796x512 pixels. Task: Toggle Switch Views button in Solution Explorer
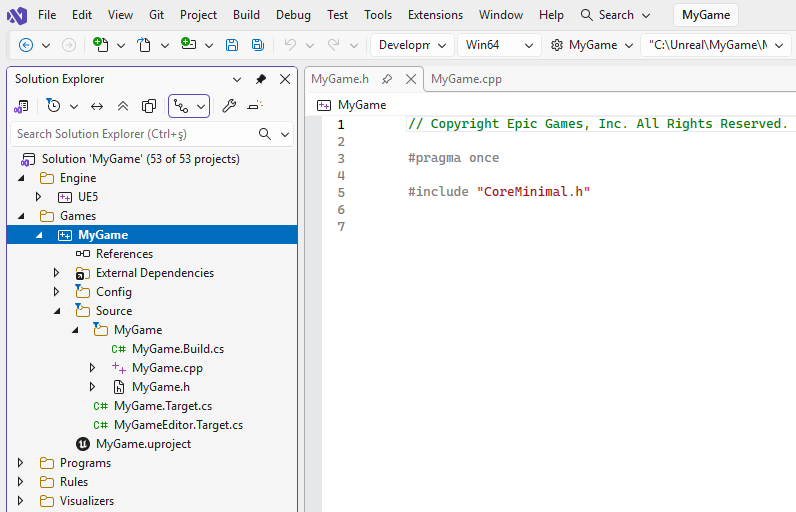pos(21,106)
